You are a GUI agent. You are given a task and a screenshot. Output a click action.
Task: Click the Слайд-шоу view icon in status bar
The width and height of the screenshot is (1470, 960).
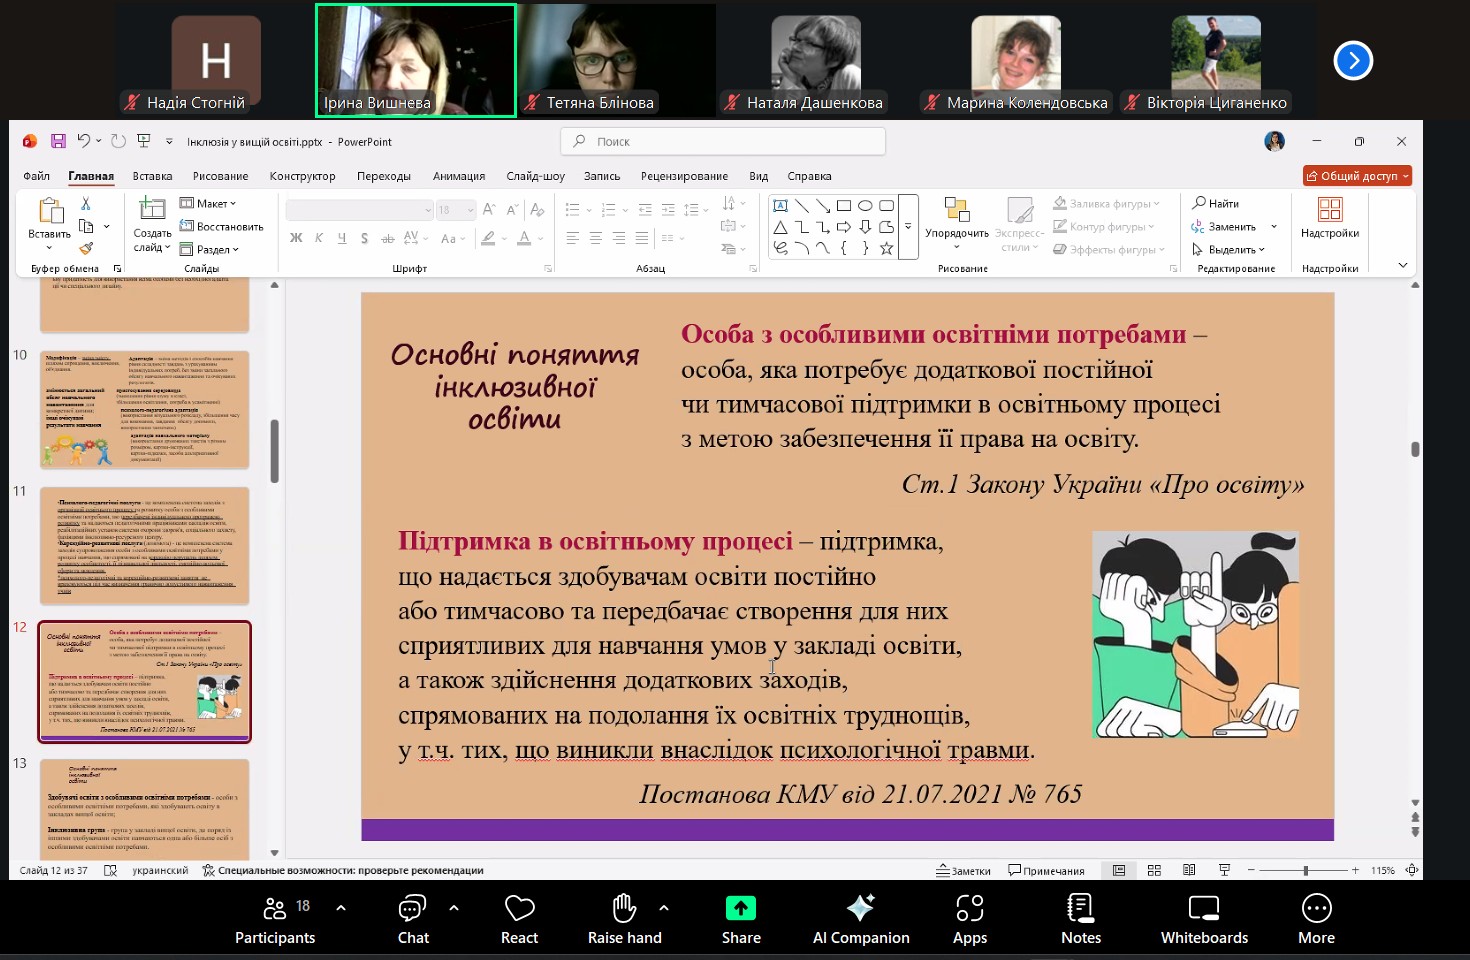point(1224,870)
